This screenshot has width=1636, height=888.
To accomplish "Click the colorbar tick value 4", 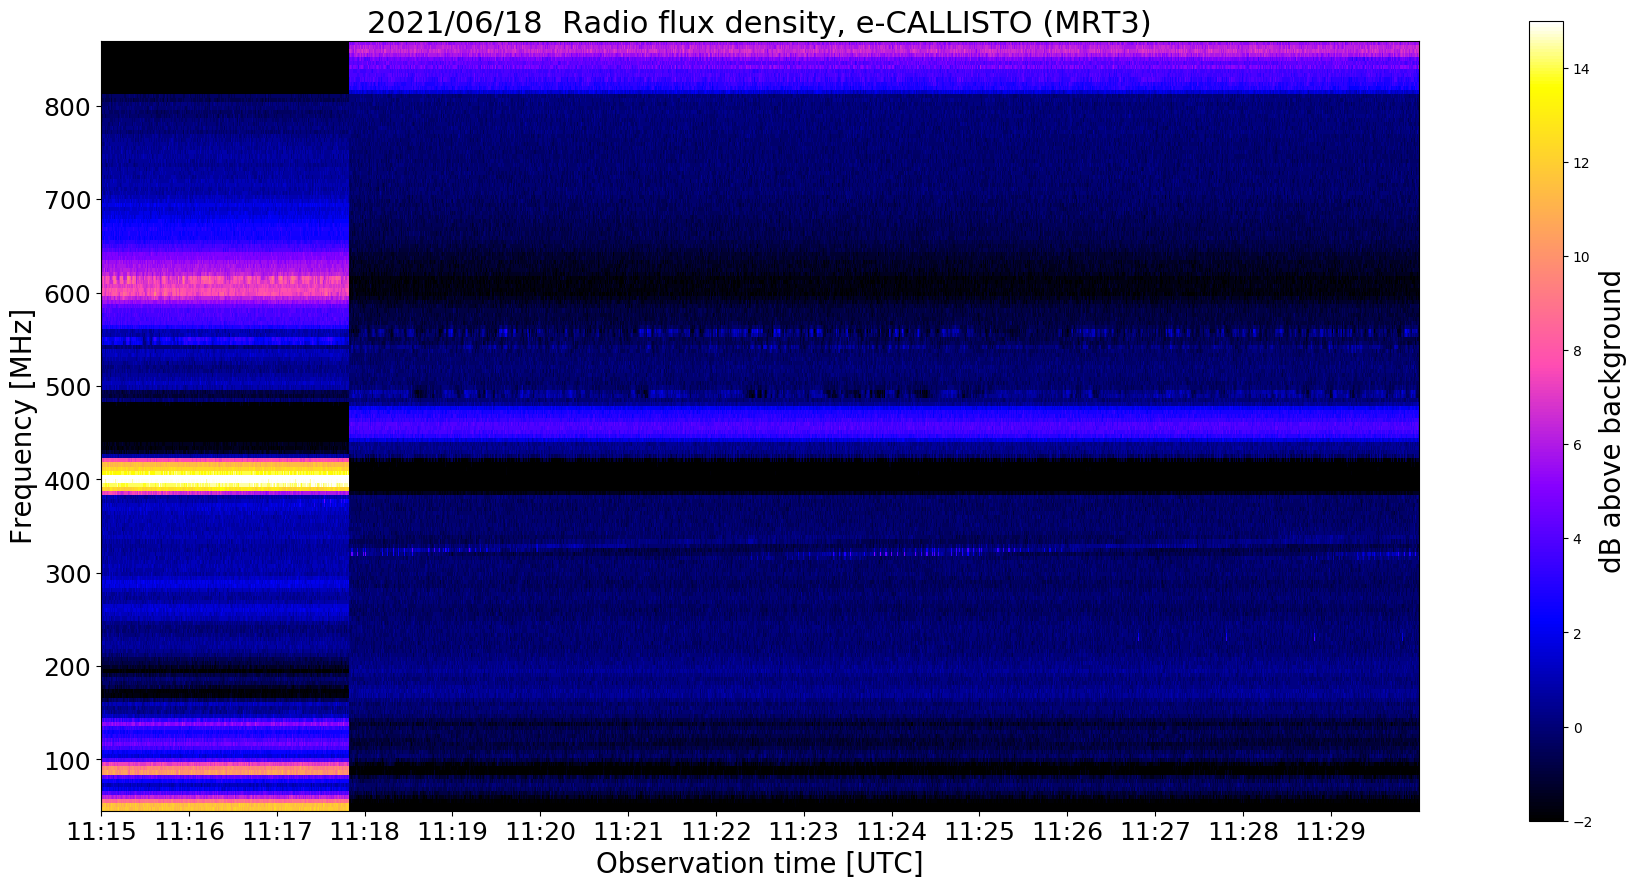I will coord(1578,539).
